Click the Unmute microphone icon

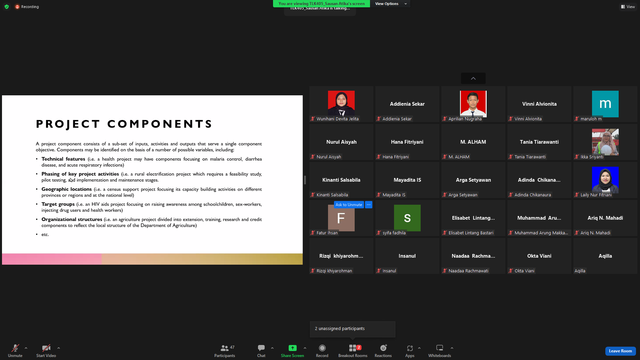click(x=15, y=348)
